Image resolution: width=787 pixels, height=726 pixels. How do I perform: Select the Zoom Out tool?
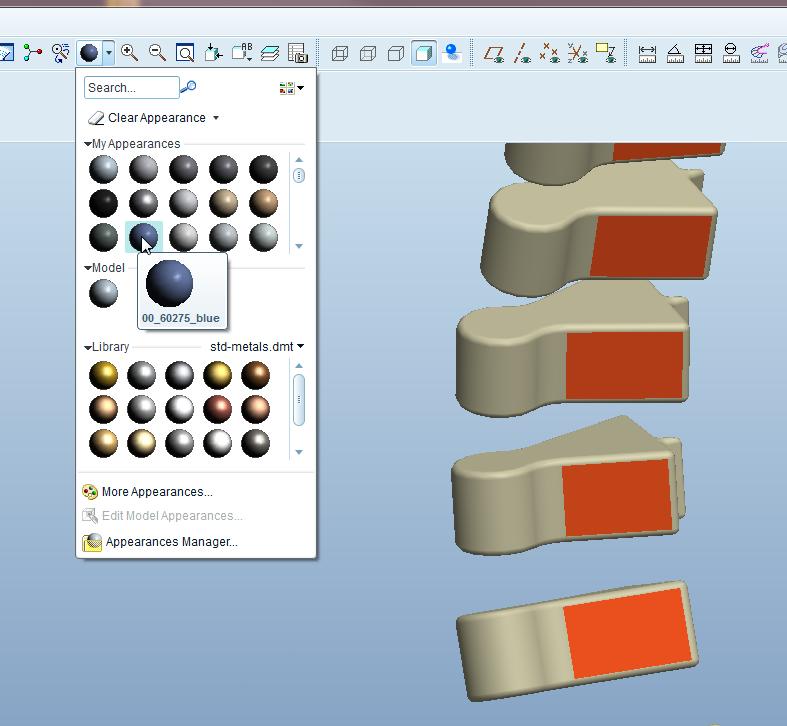click(x=158, y=53)
